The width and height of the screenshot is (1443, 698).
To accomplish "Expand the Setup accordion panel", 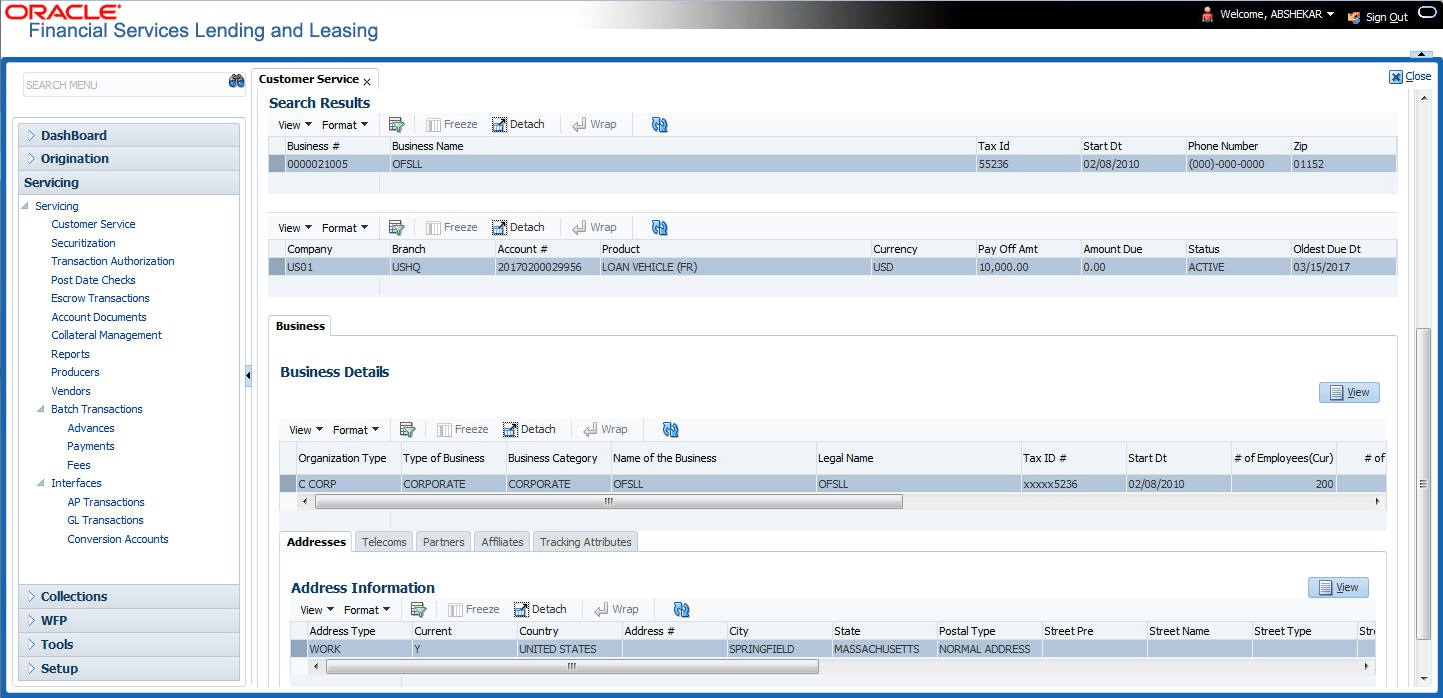I will coord(129,668).
